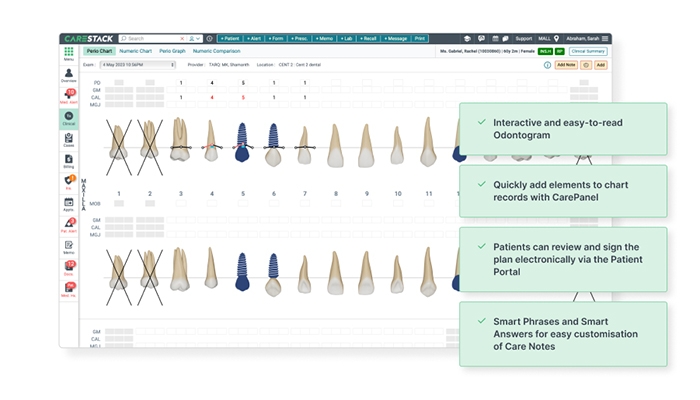Open the Memo sidebar icon
The image size is (700, 400).
click(x=69, y=247)
